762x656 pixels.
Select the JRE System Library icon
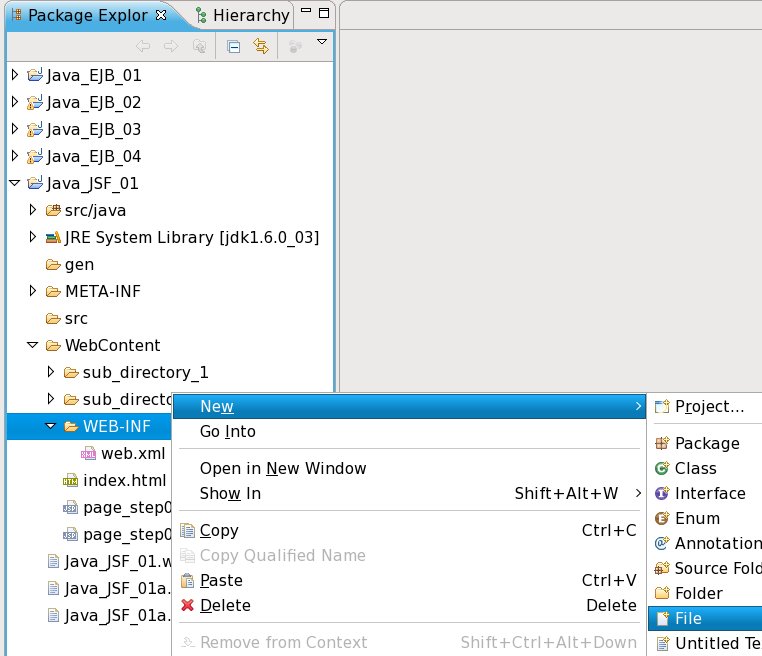53,238
